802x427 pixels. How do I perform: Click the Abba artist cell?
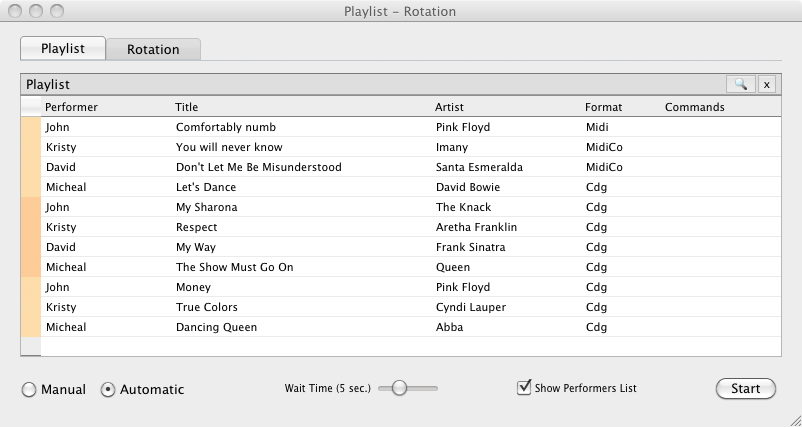[x=450, y=327]
